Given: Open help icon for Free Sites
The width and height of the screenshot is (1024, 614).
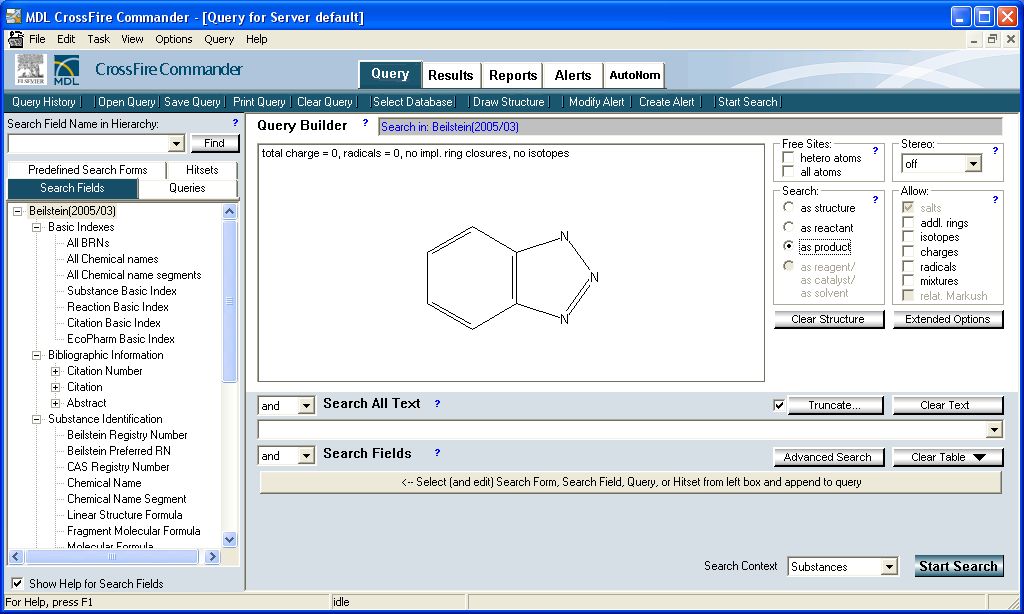Looking at the screenshot, I should click(875, 151).
